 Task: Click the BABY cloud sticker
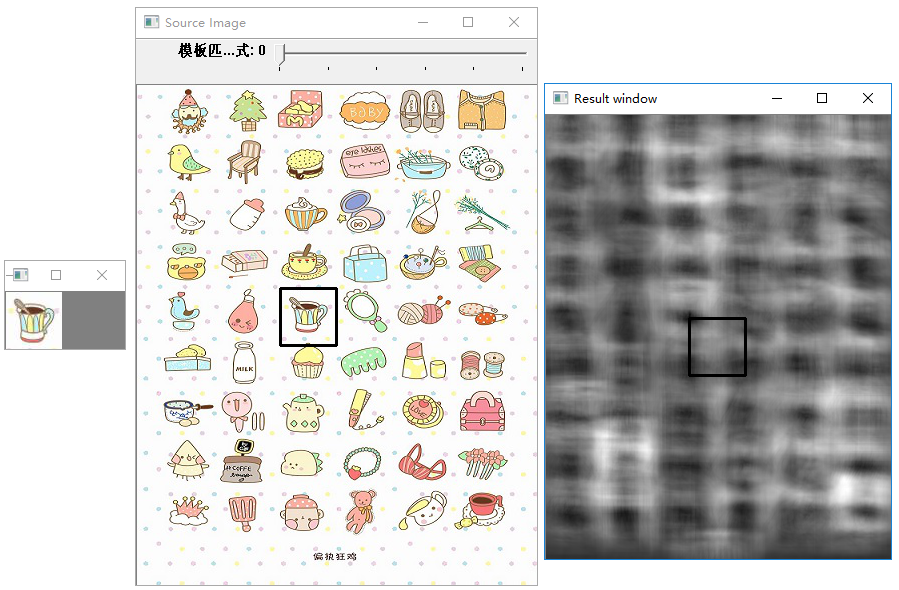(365, 111)
